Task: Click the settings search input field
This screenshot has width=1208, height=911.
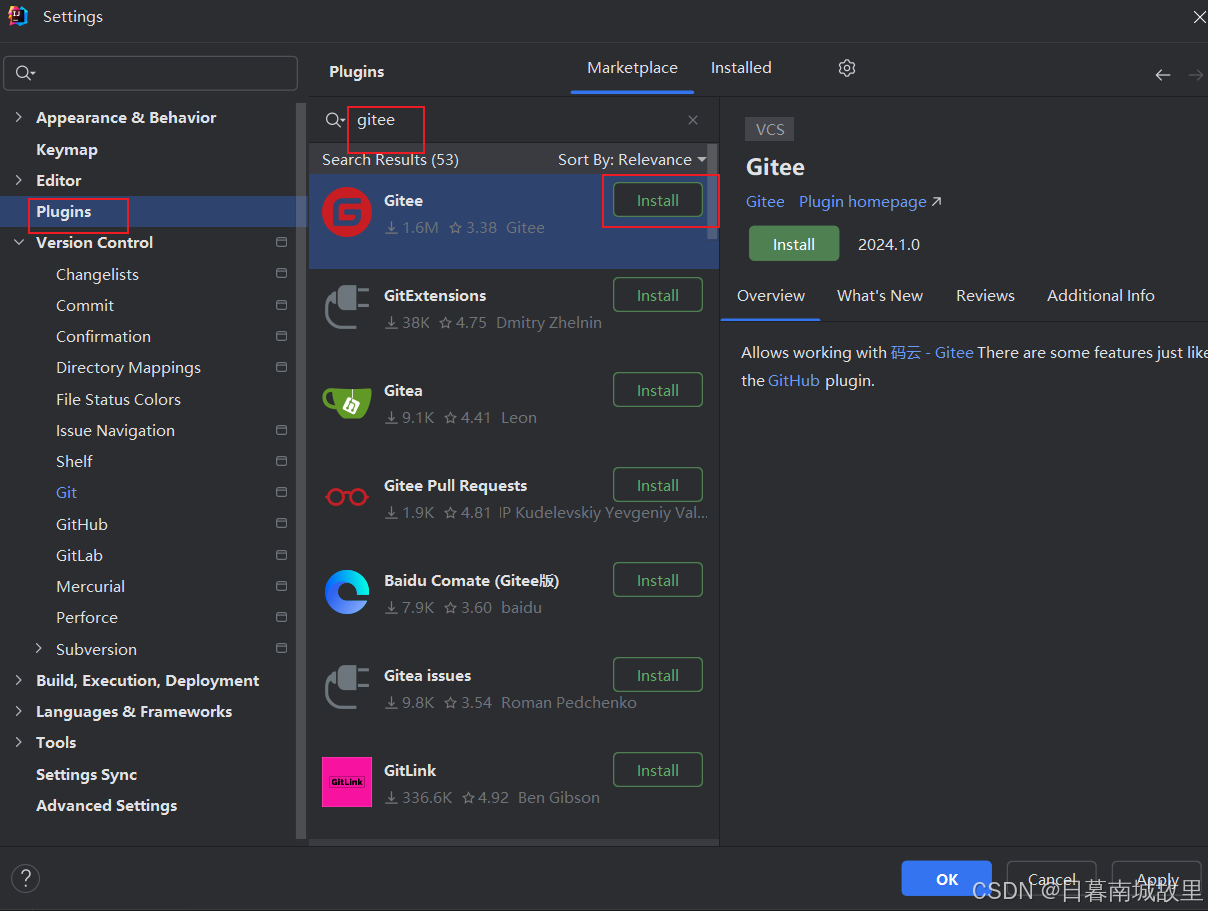Action: coord(151,73)
